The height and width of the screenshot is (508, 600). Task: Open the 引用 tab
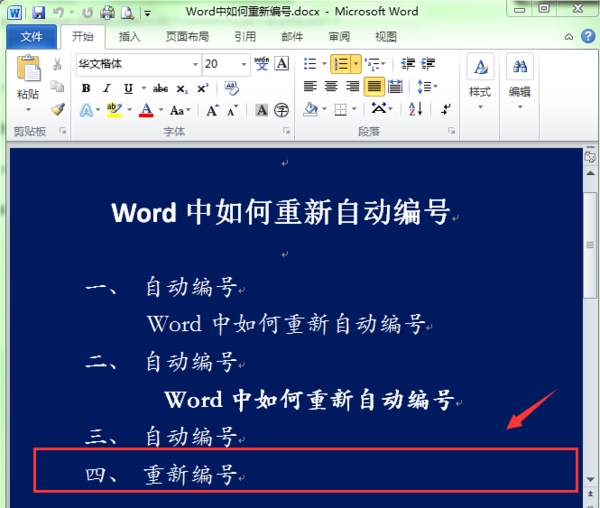[245, 37]
